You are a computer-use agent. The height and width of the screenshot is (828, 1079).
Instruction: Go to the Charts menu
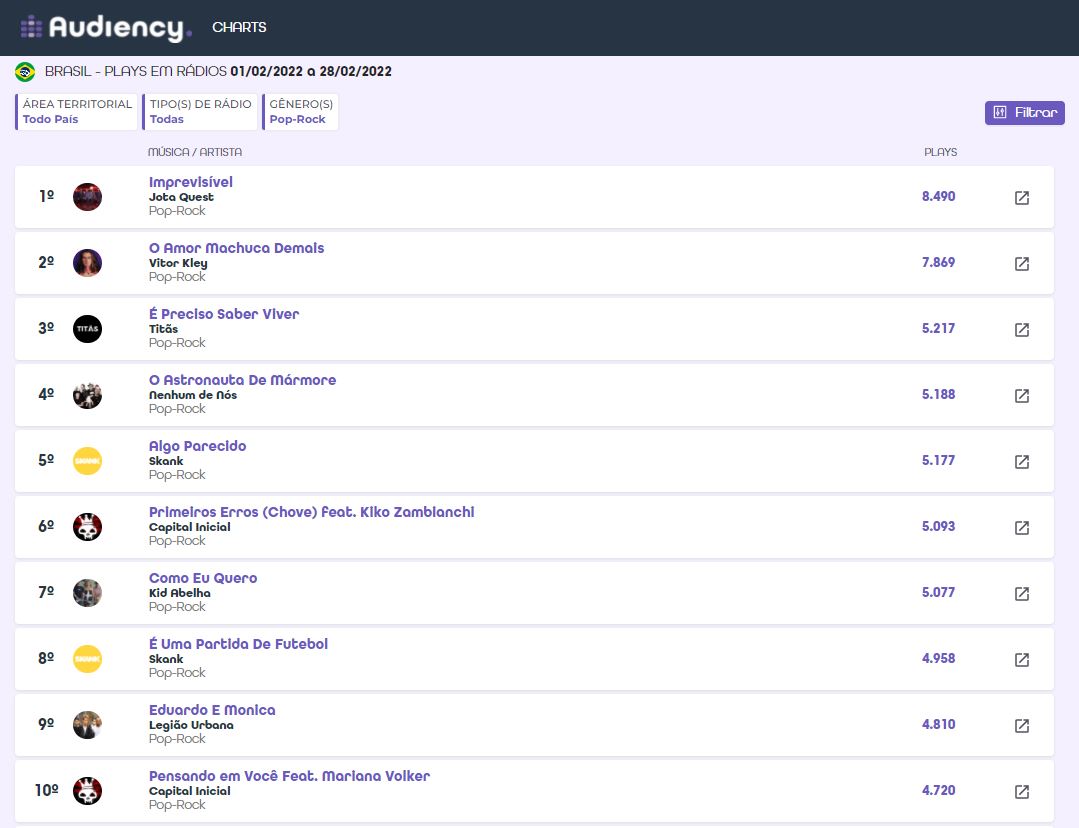pyautogui.click(x=239, y=28)
